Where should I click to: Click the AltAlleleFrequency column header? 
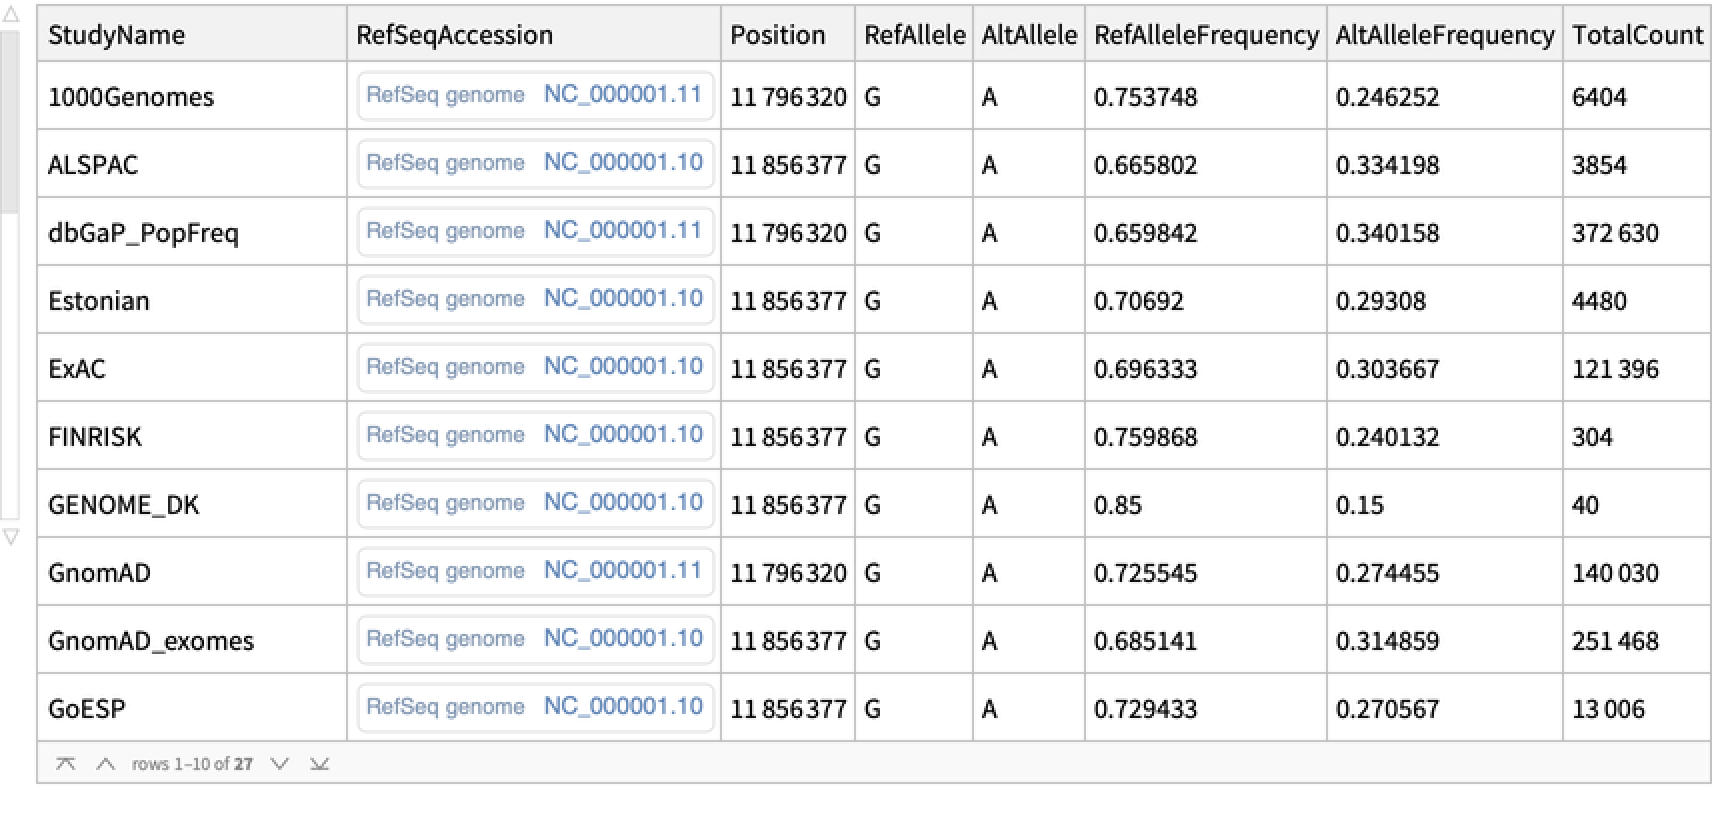tap(1444, 35)
